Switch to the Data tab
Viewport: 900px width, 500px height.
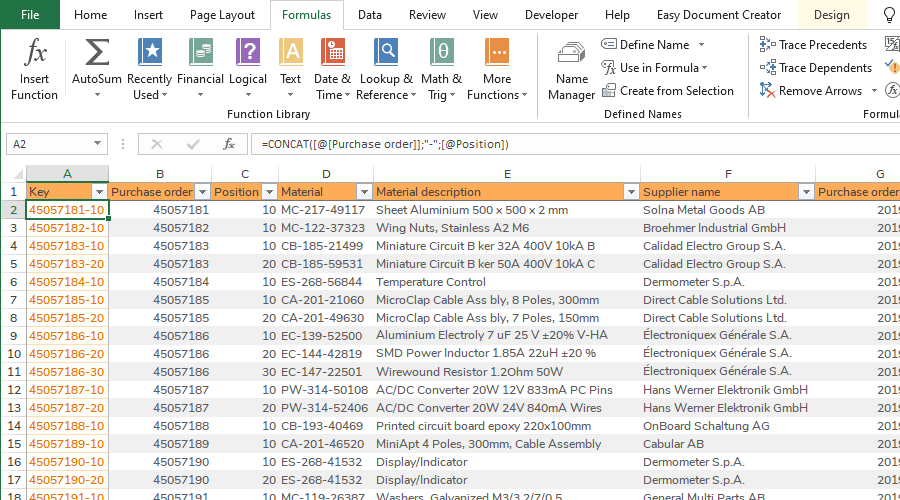point(370,15)
